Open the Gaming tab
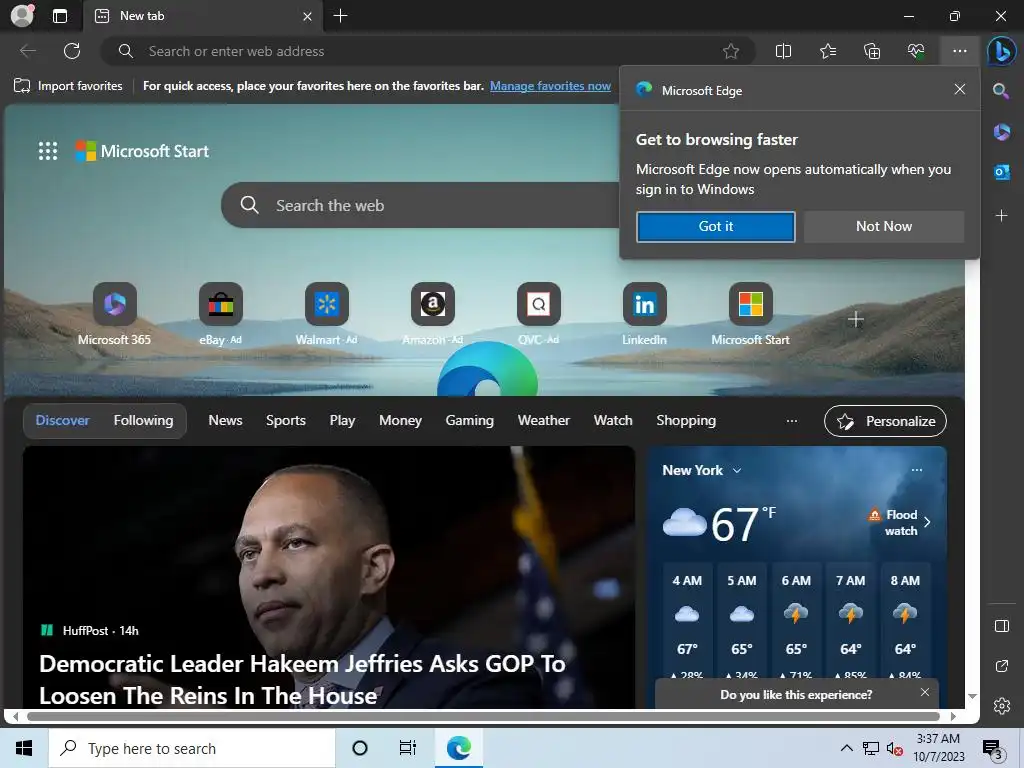This screenshot has height=768, width=1024. (x=470, y=421)
